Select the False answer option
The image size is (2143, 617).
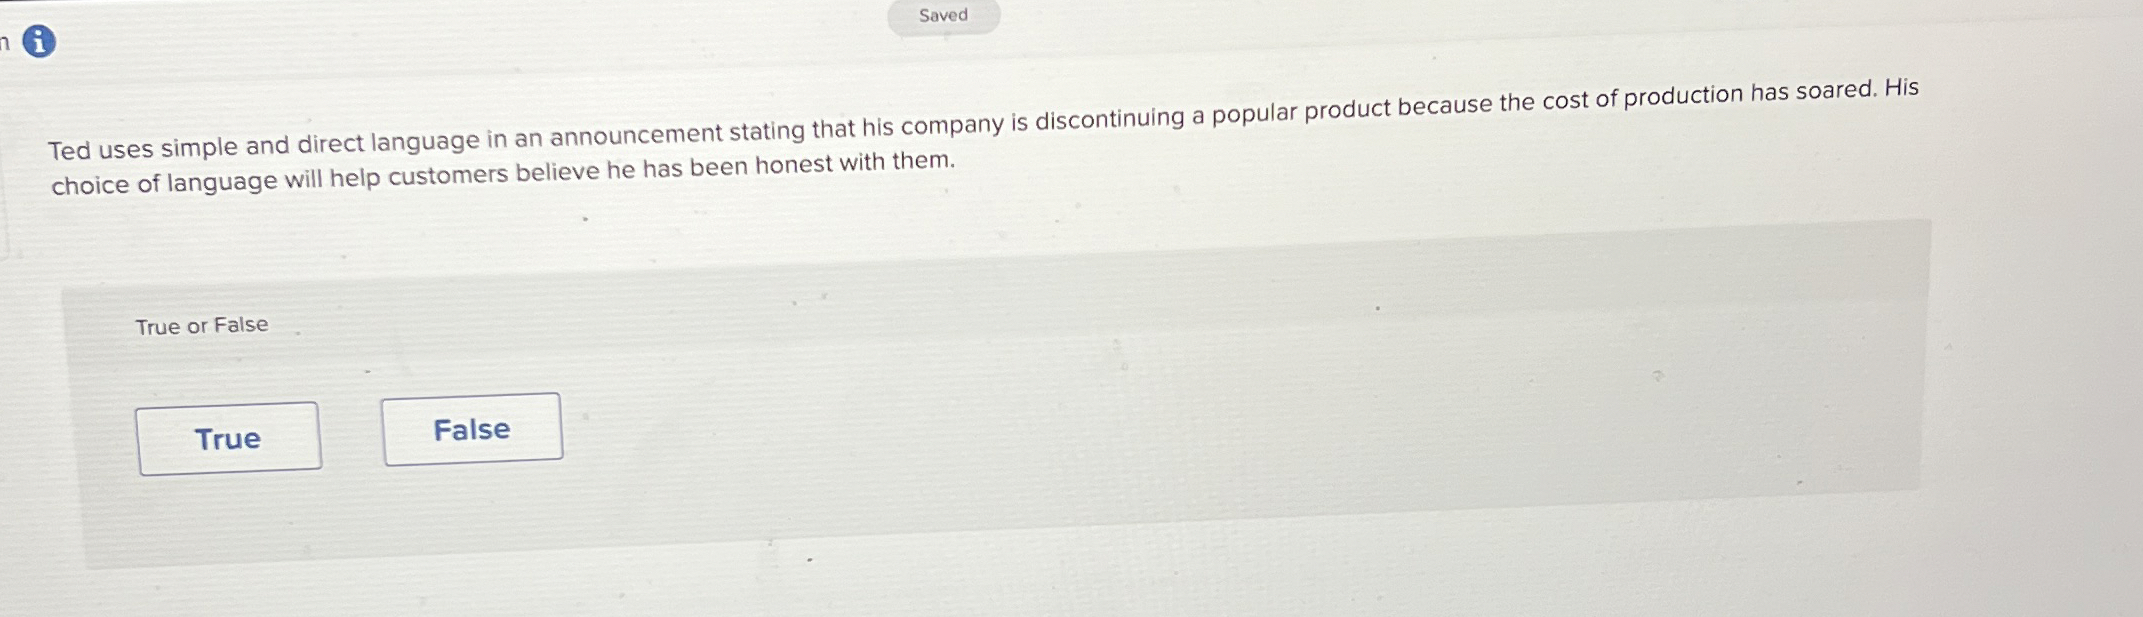471,428
